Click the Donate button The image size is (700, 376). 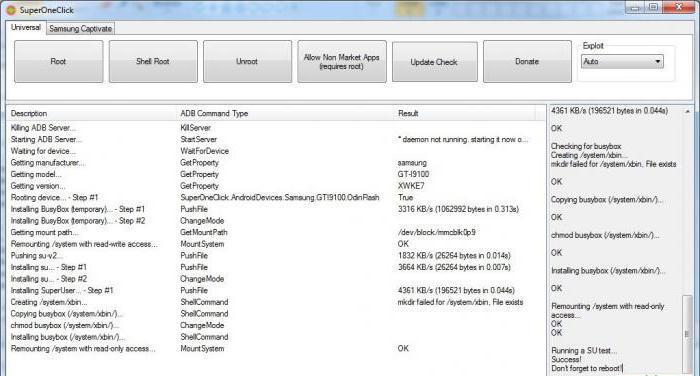527,61
